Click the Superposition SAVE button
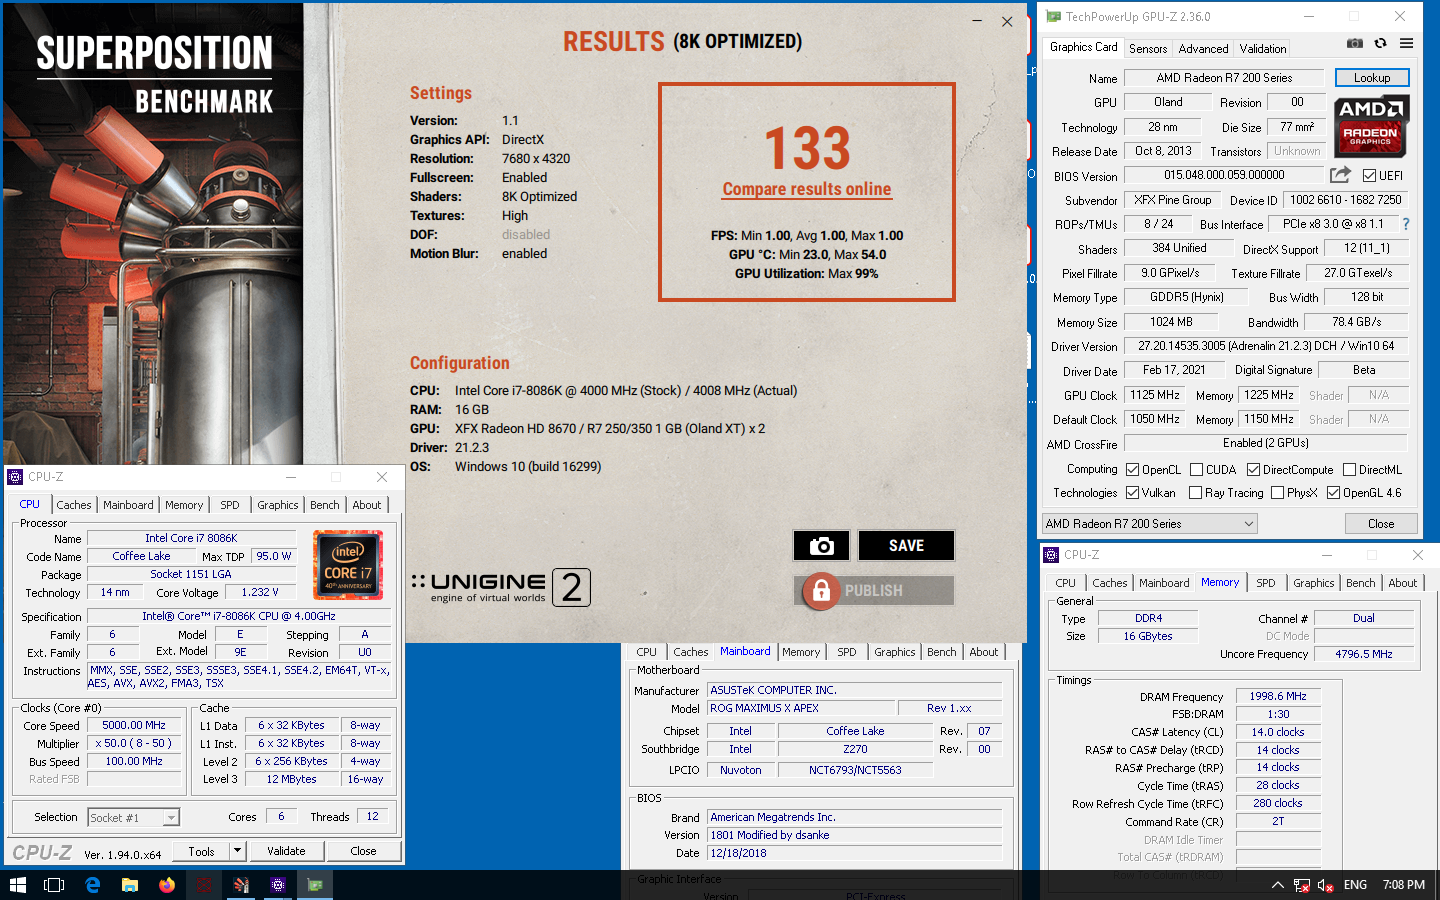Viewport: 1440px width, 900px height. [x=906, y=545]
